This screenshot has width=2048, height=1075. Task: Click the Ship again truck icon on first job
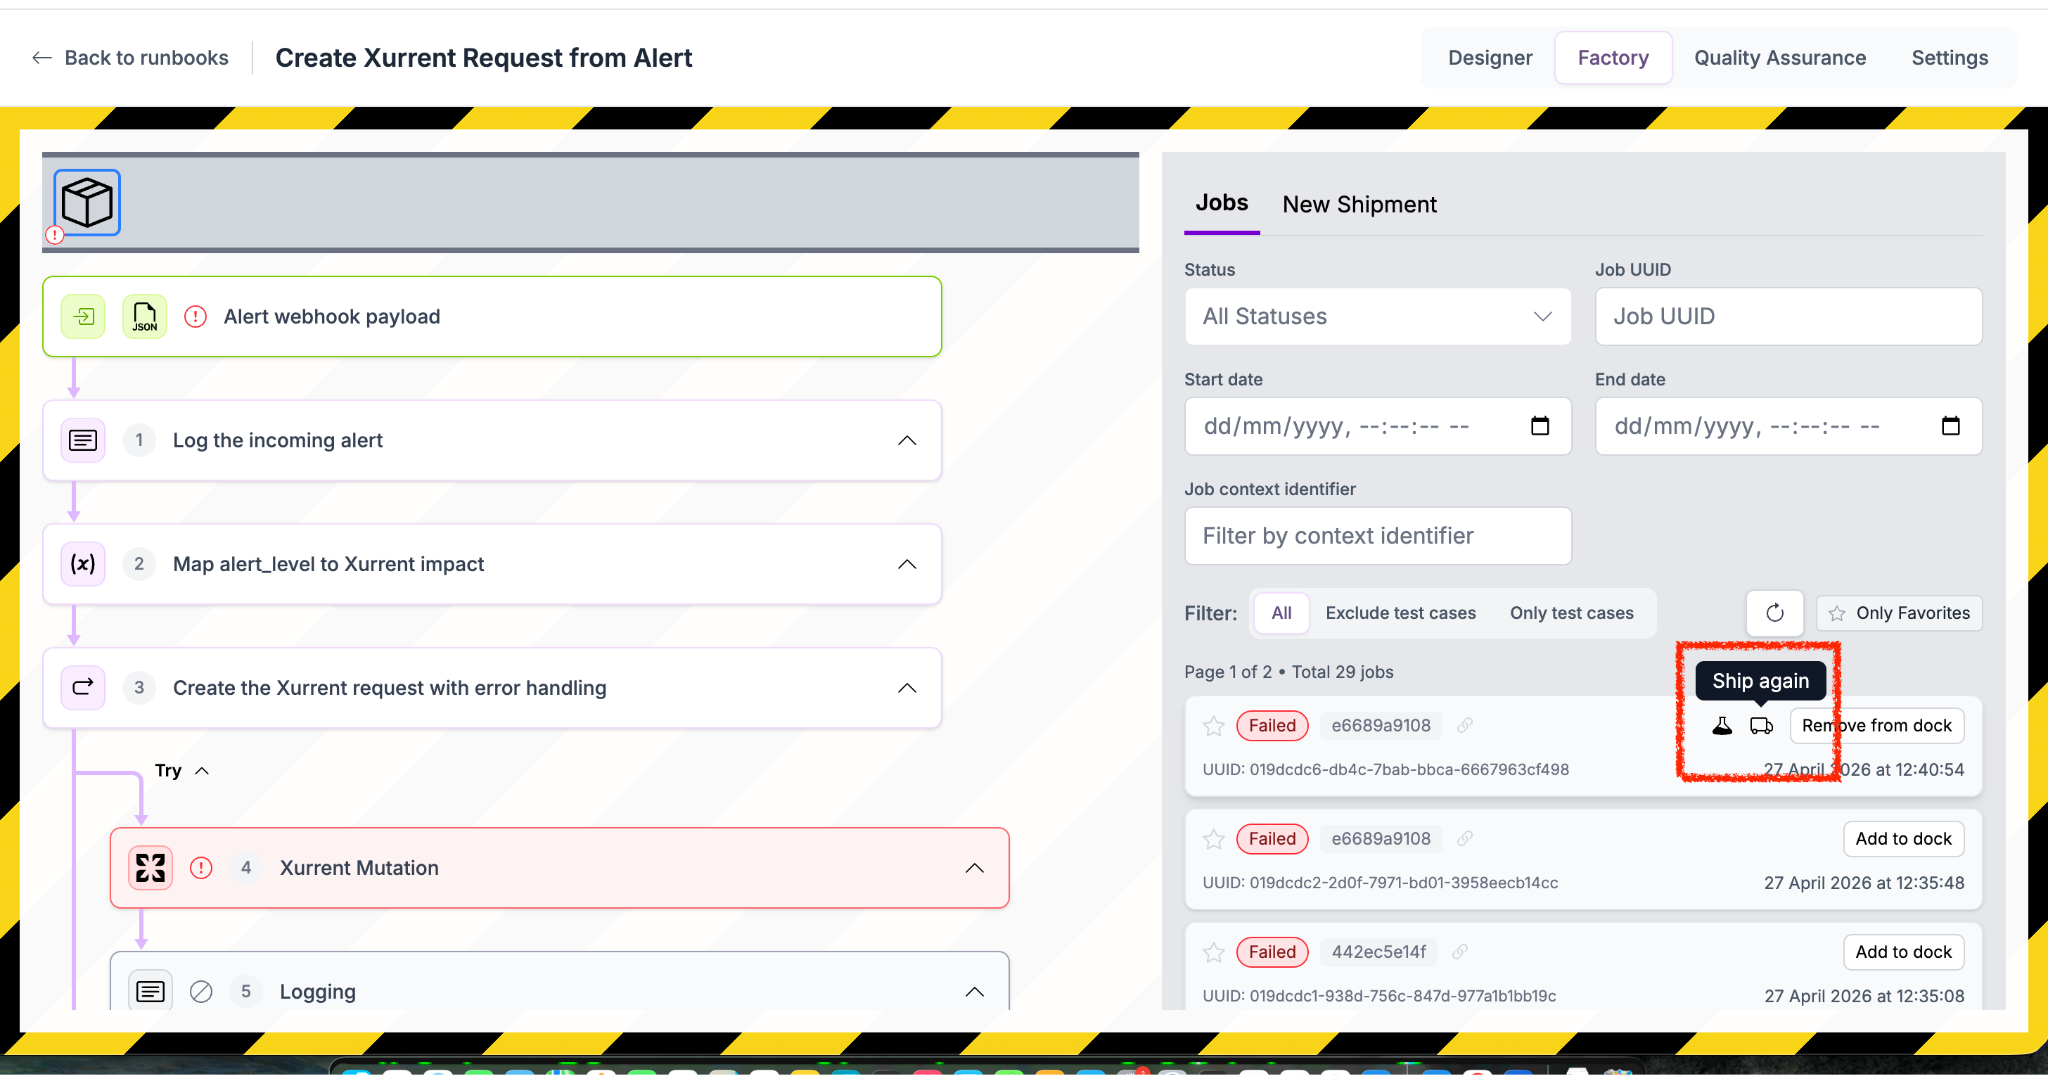tap(1761, 726)
